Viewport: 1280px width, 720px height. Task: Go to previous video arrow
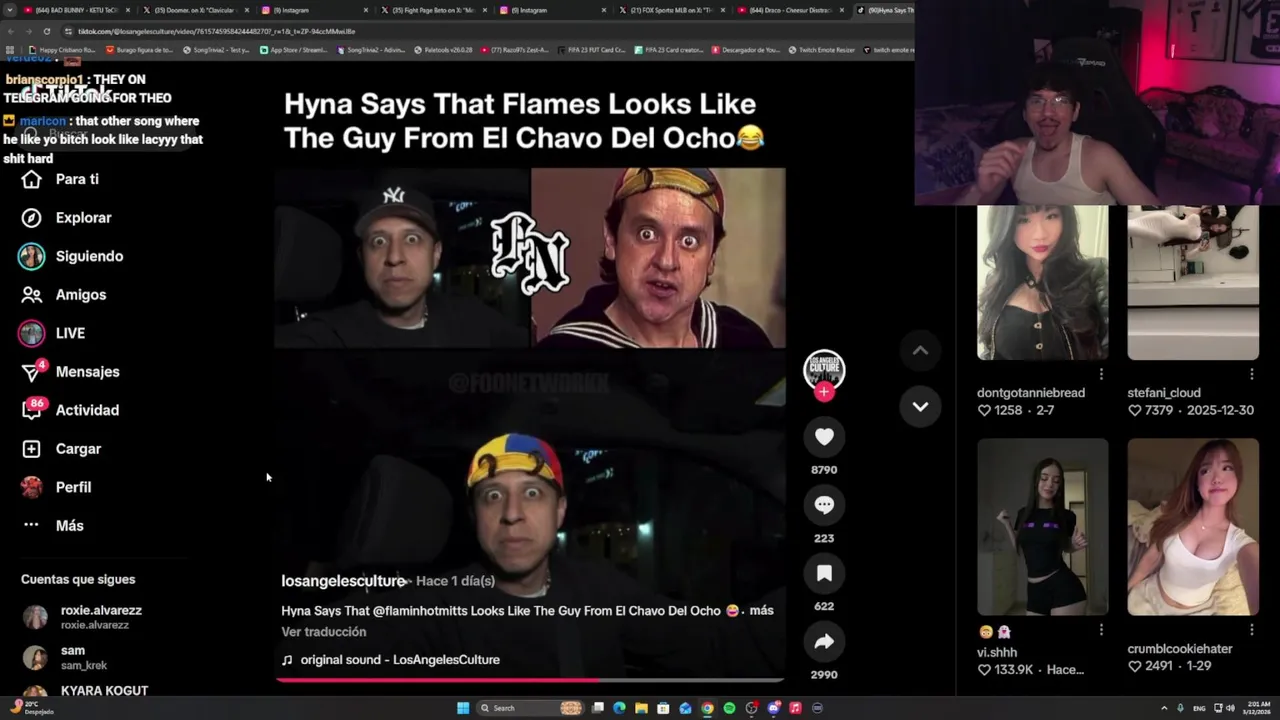click(x=920, y=350)
